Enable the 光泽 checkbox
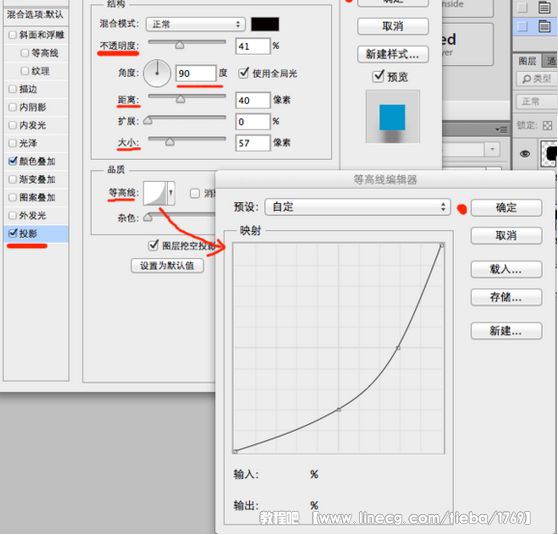 [x=12, y=143]
